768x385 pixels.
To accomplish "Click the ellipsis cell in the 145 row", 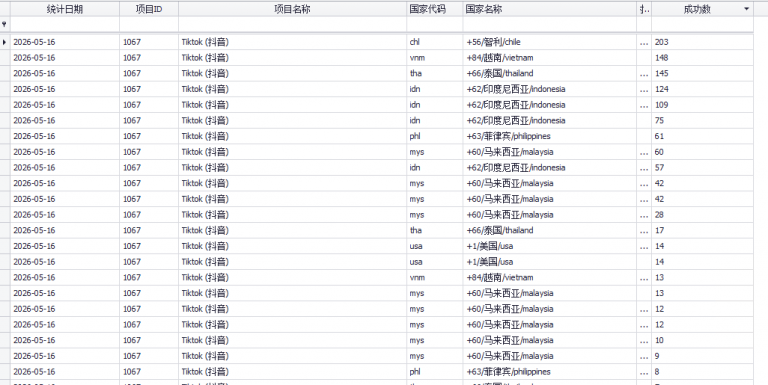I will (x=644, y=73).
